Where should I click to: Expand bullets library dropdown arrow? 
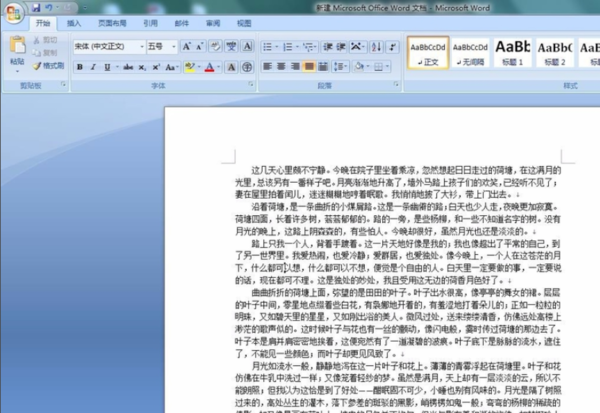click(x=277, y=47)
